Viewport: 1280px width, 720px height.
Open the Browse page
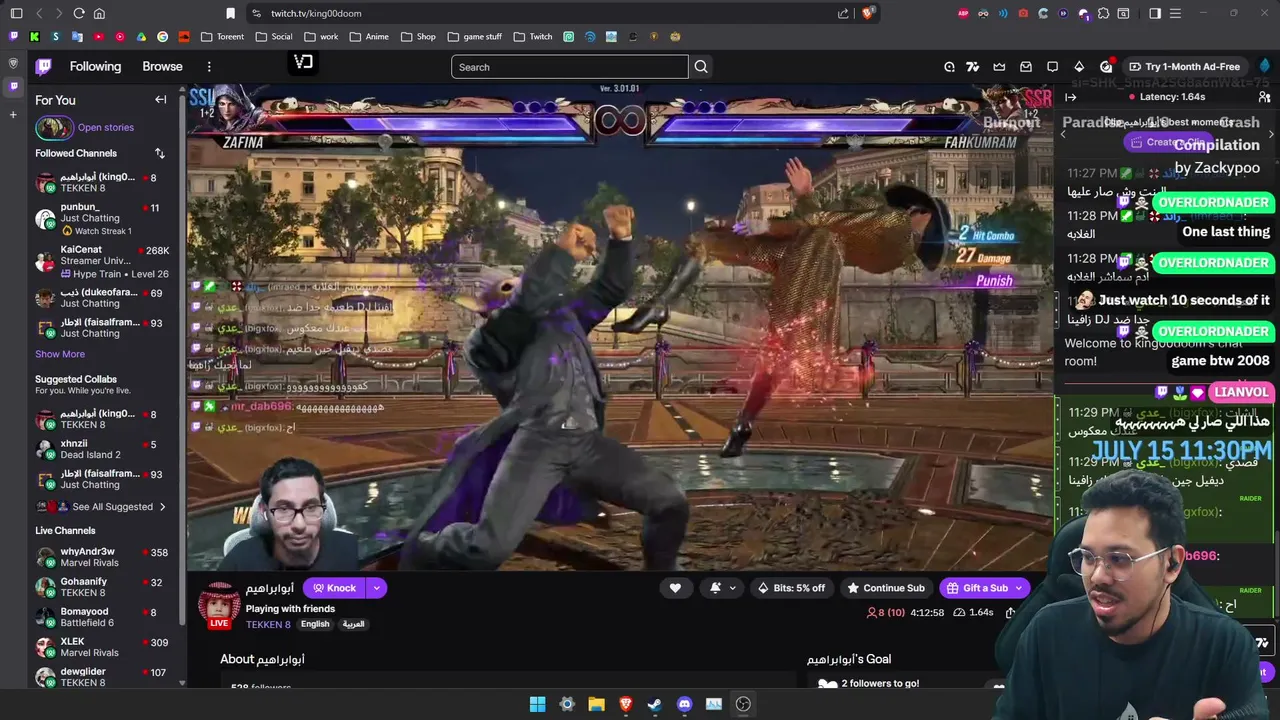coord(162,67)
